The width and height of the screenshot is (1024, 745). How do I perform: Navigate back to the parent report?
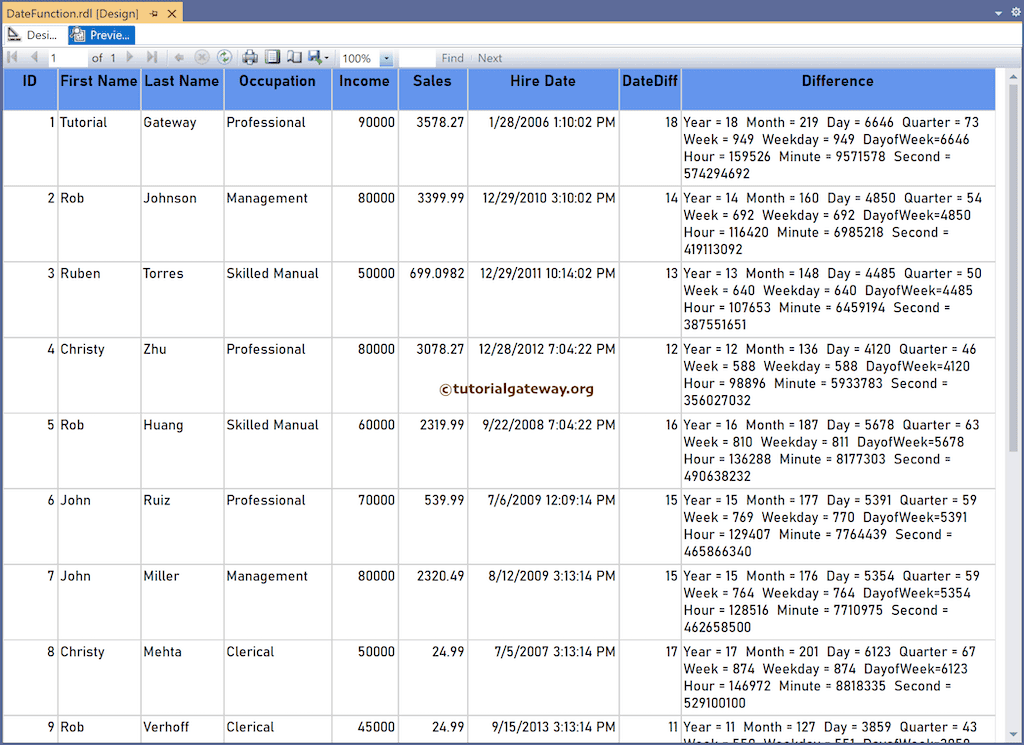178,58
